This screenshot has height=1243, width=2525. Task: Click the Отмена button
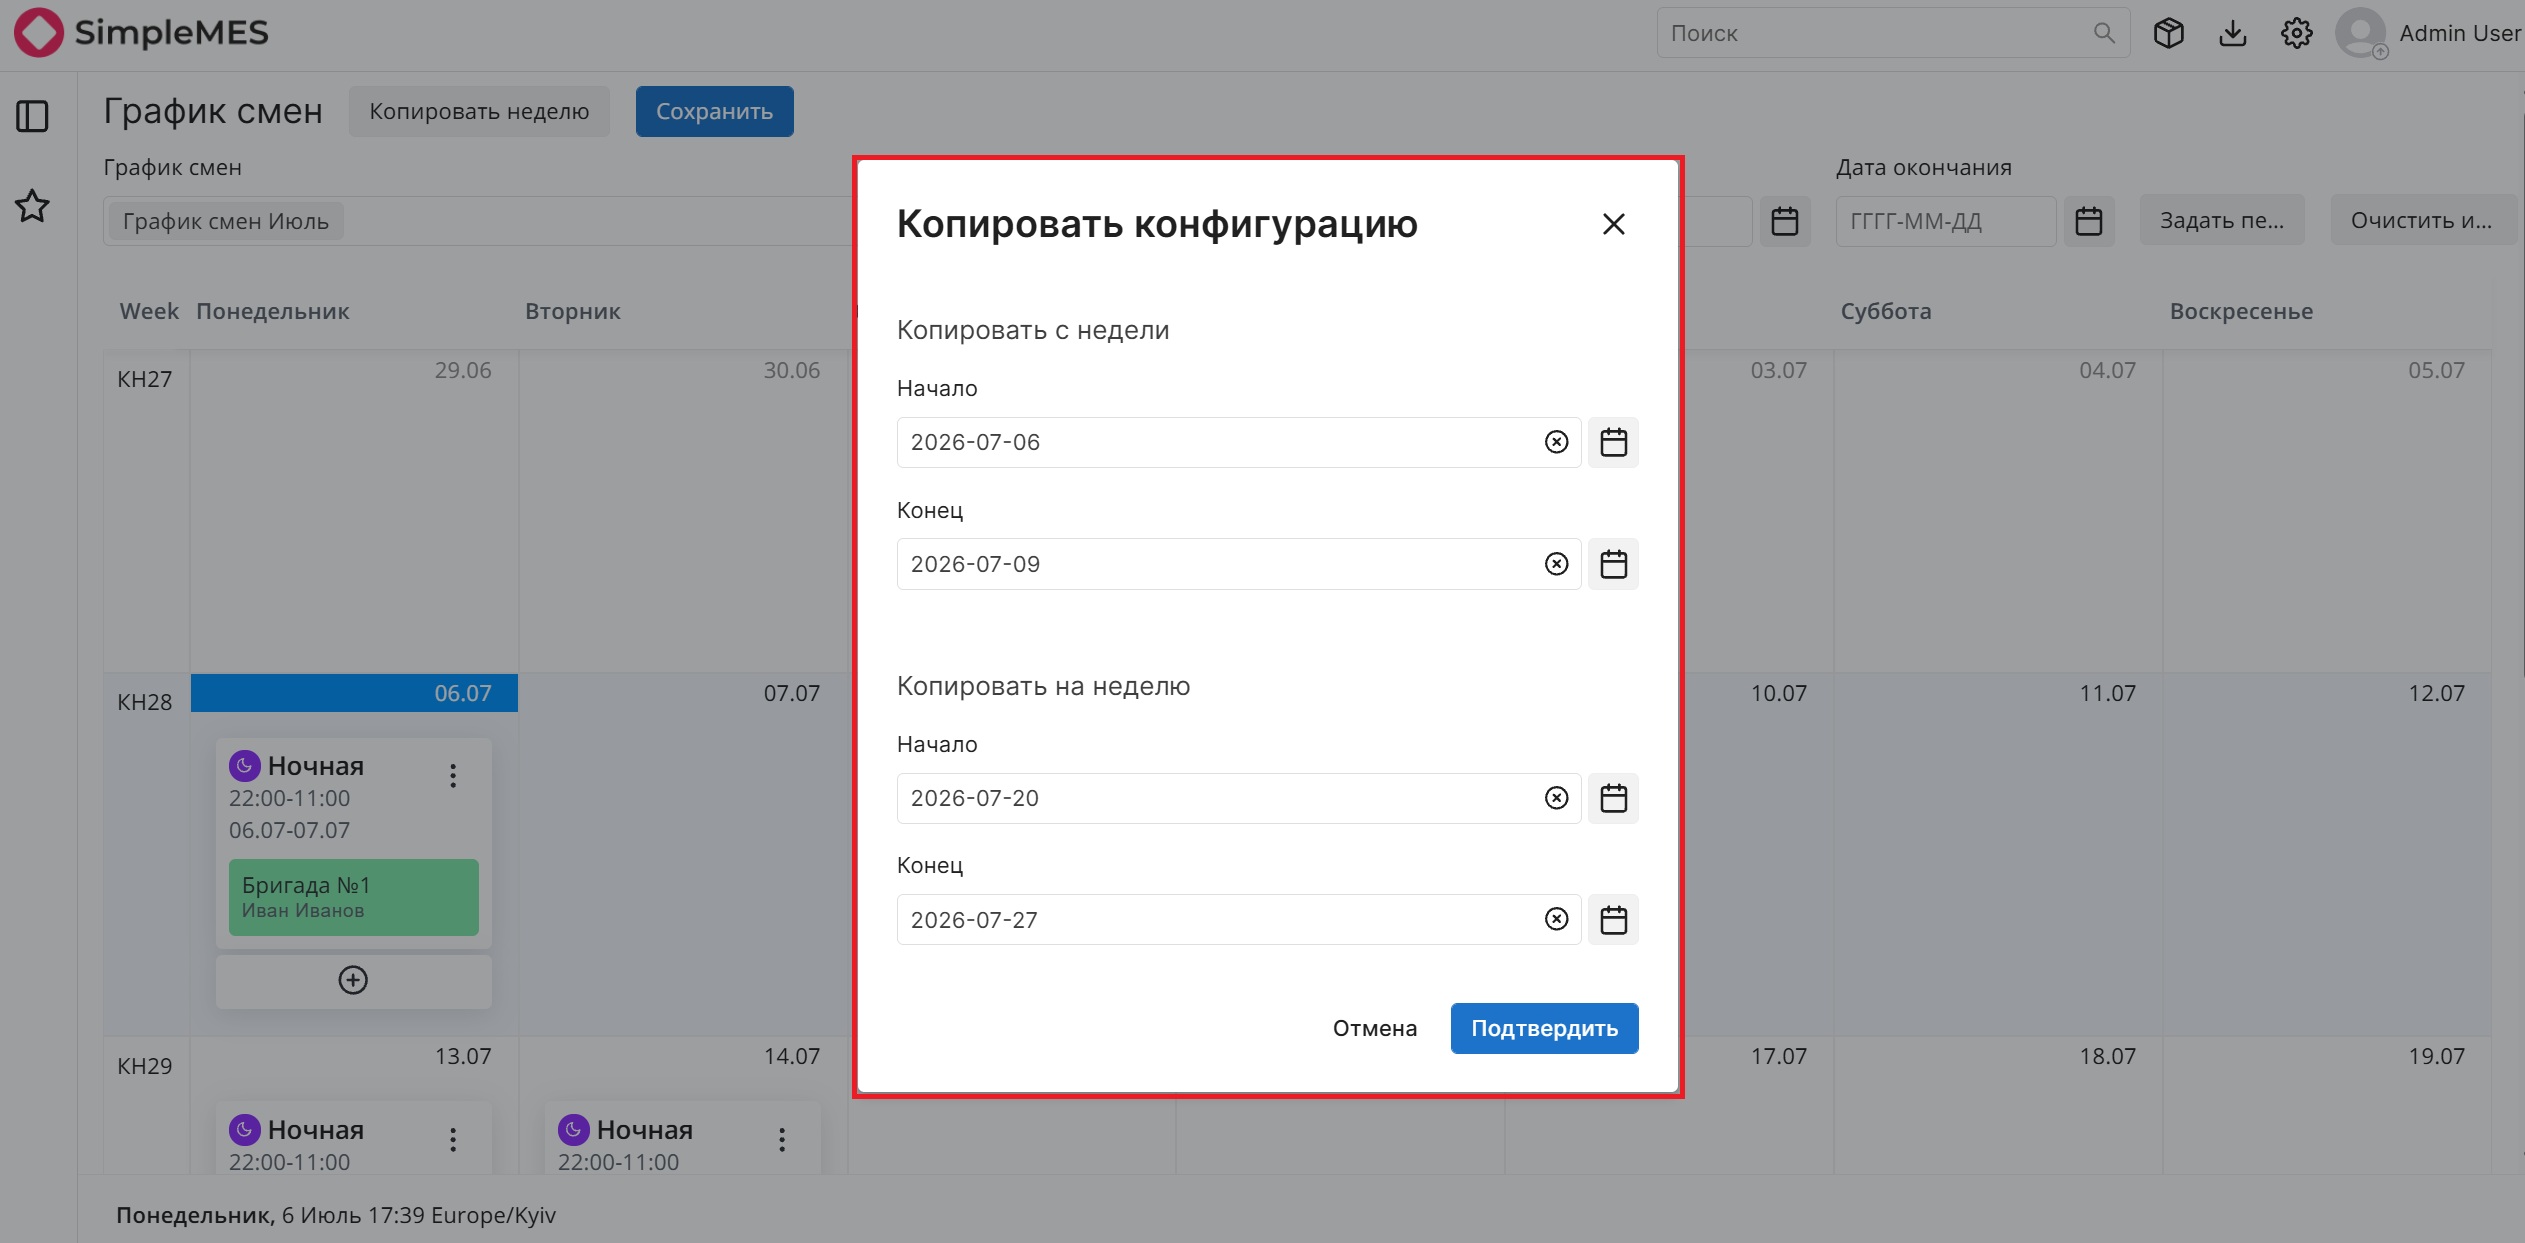click(x=1374, y=1028)
